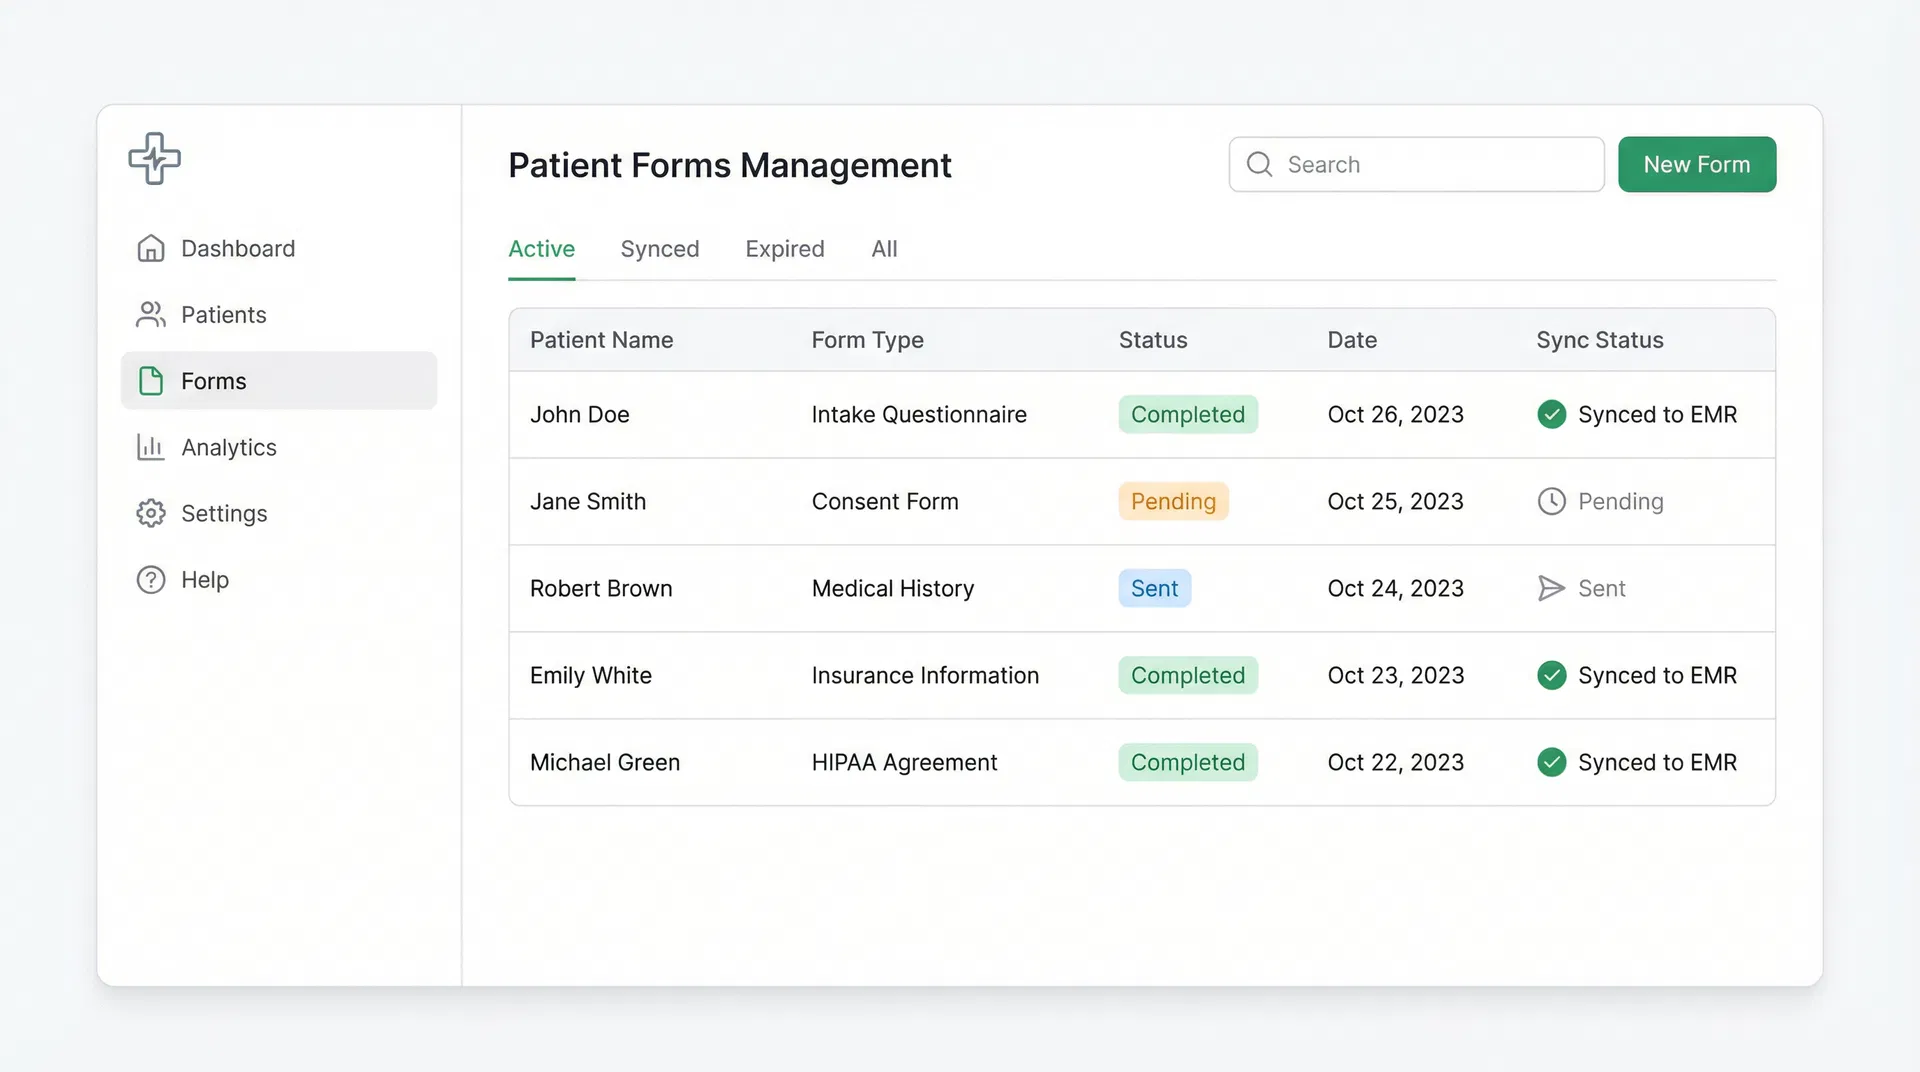Open Help using the question mark icon
The width and height of the screenshot is (1920, 1072).
coord(150,579)
